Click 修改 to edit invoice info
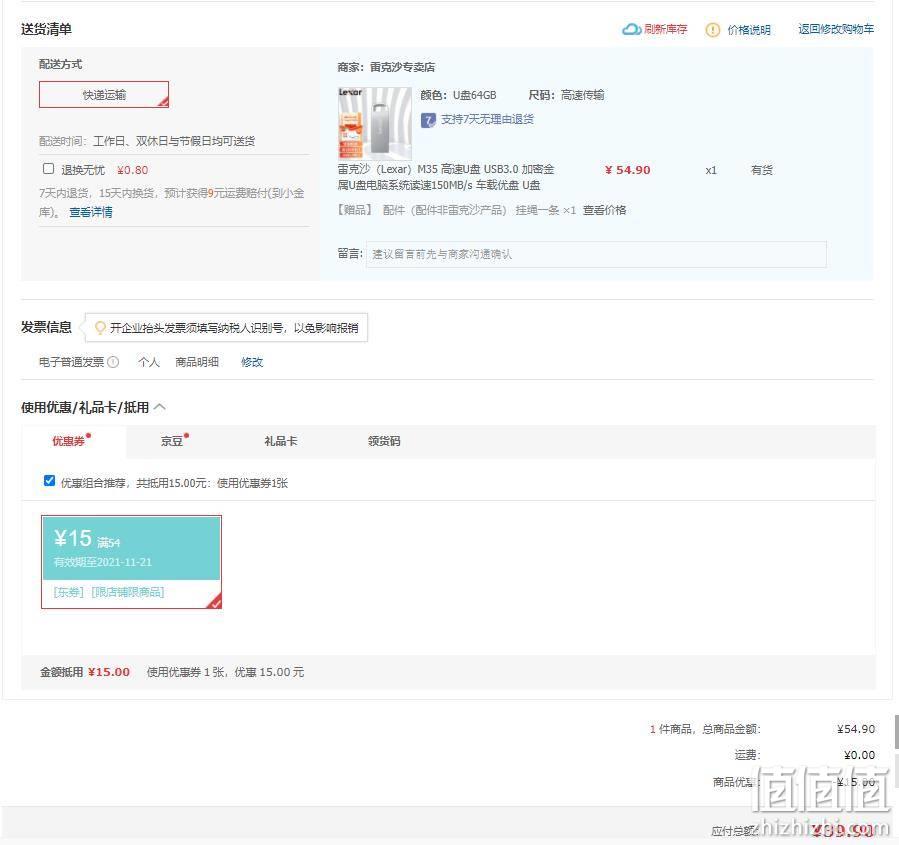This screenshot has height=845, width=899. (x=252, y=362)
